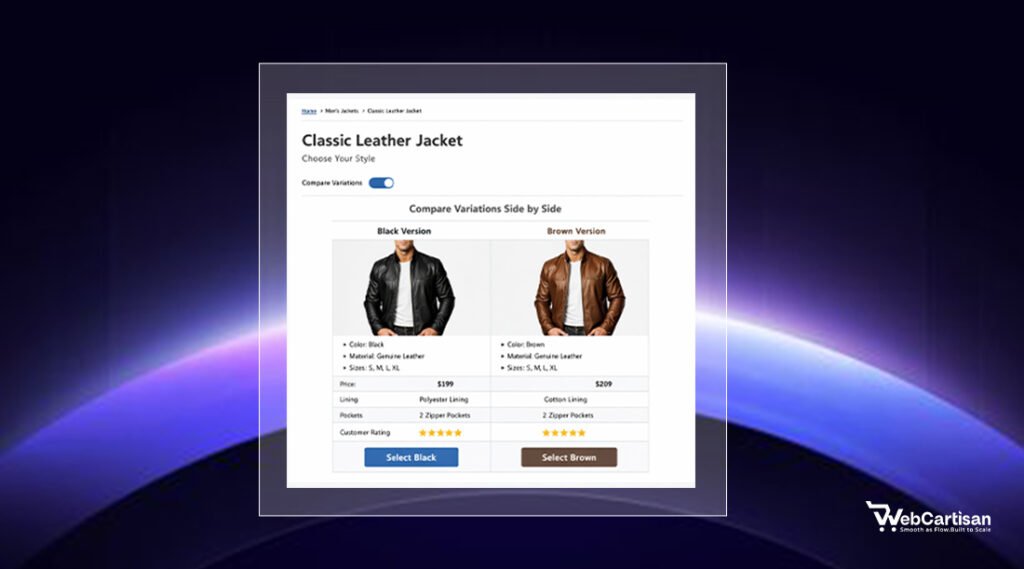Click the black version's star rating
1024x569 pixels.
[x=440, y=432]
